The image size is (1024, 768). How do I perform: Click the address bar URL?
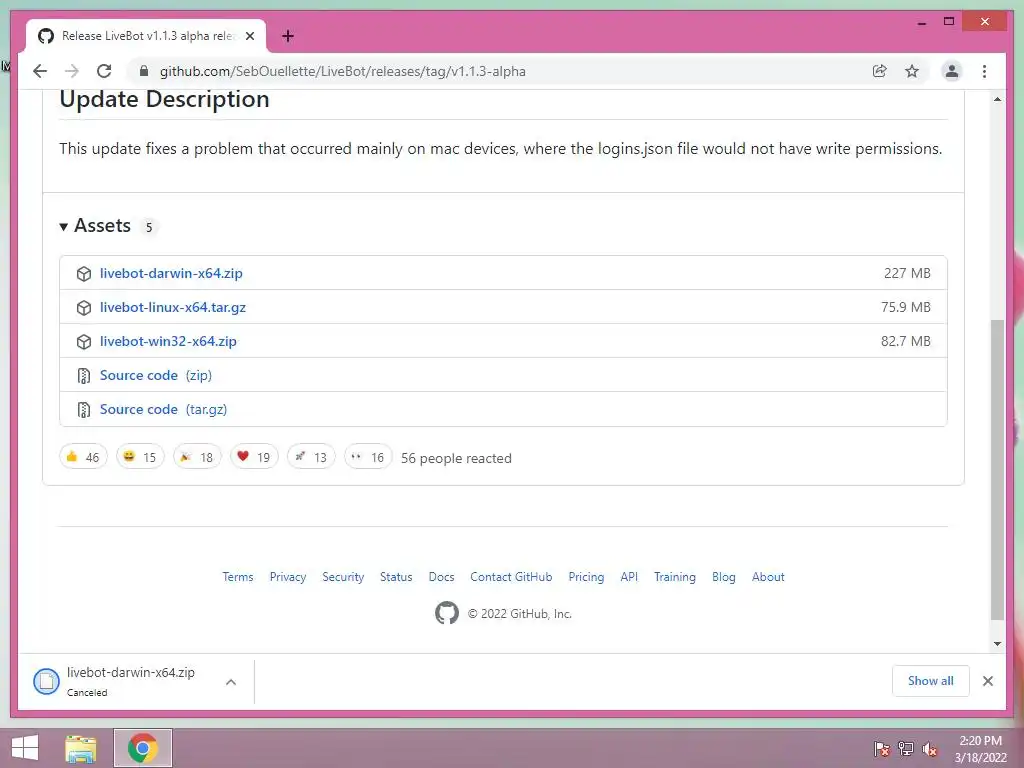[x=342, y=71]
